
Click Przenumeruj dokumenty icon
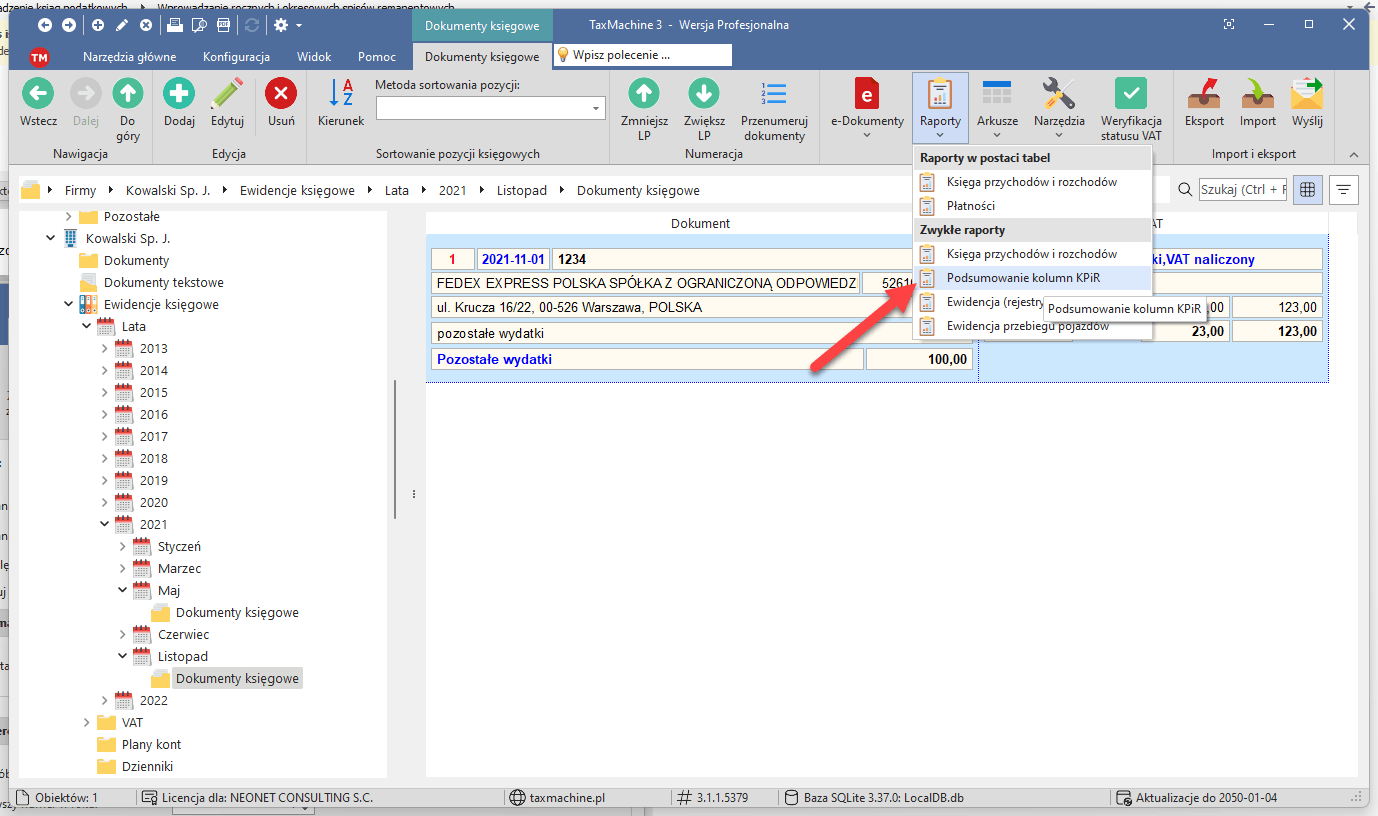tap(773, 95)
